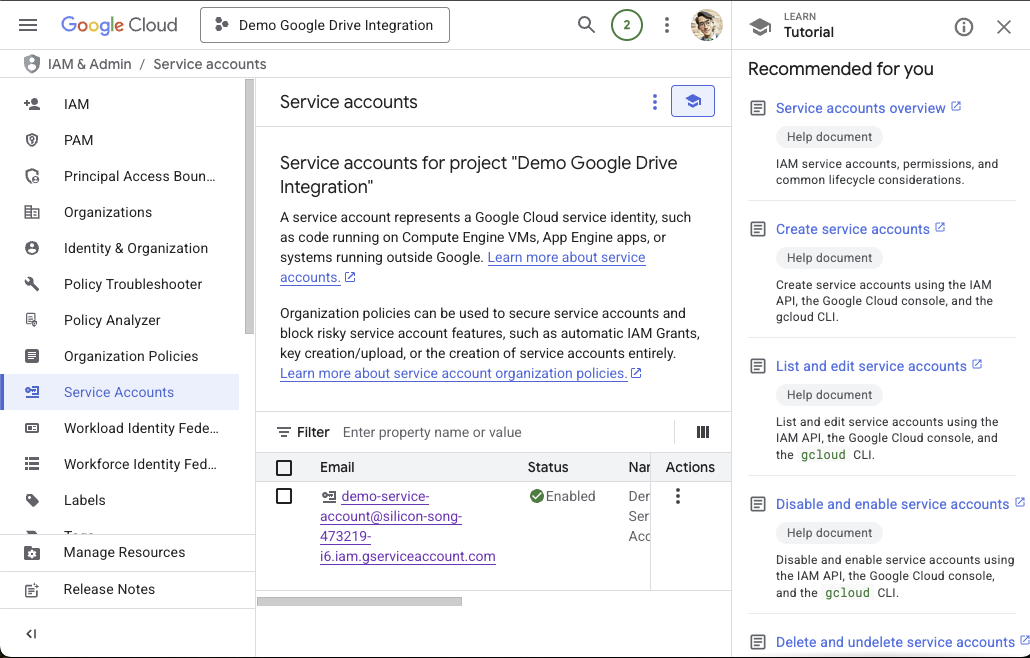Open the demo-service-account email link
Viewport: 1030px width, 658px height.
407,526
